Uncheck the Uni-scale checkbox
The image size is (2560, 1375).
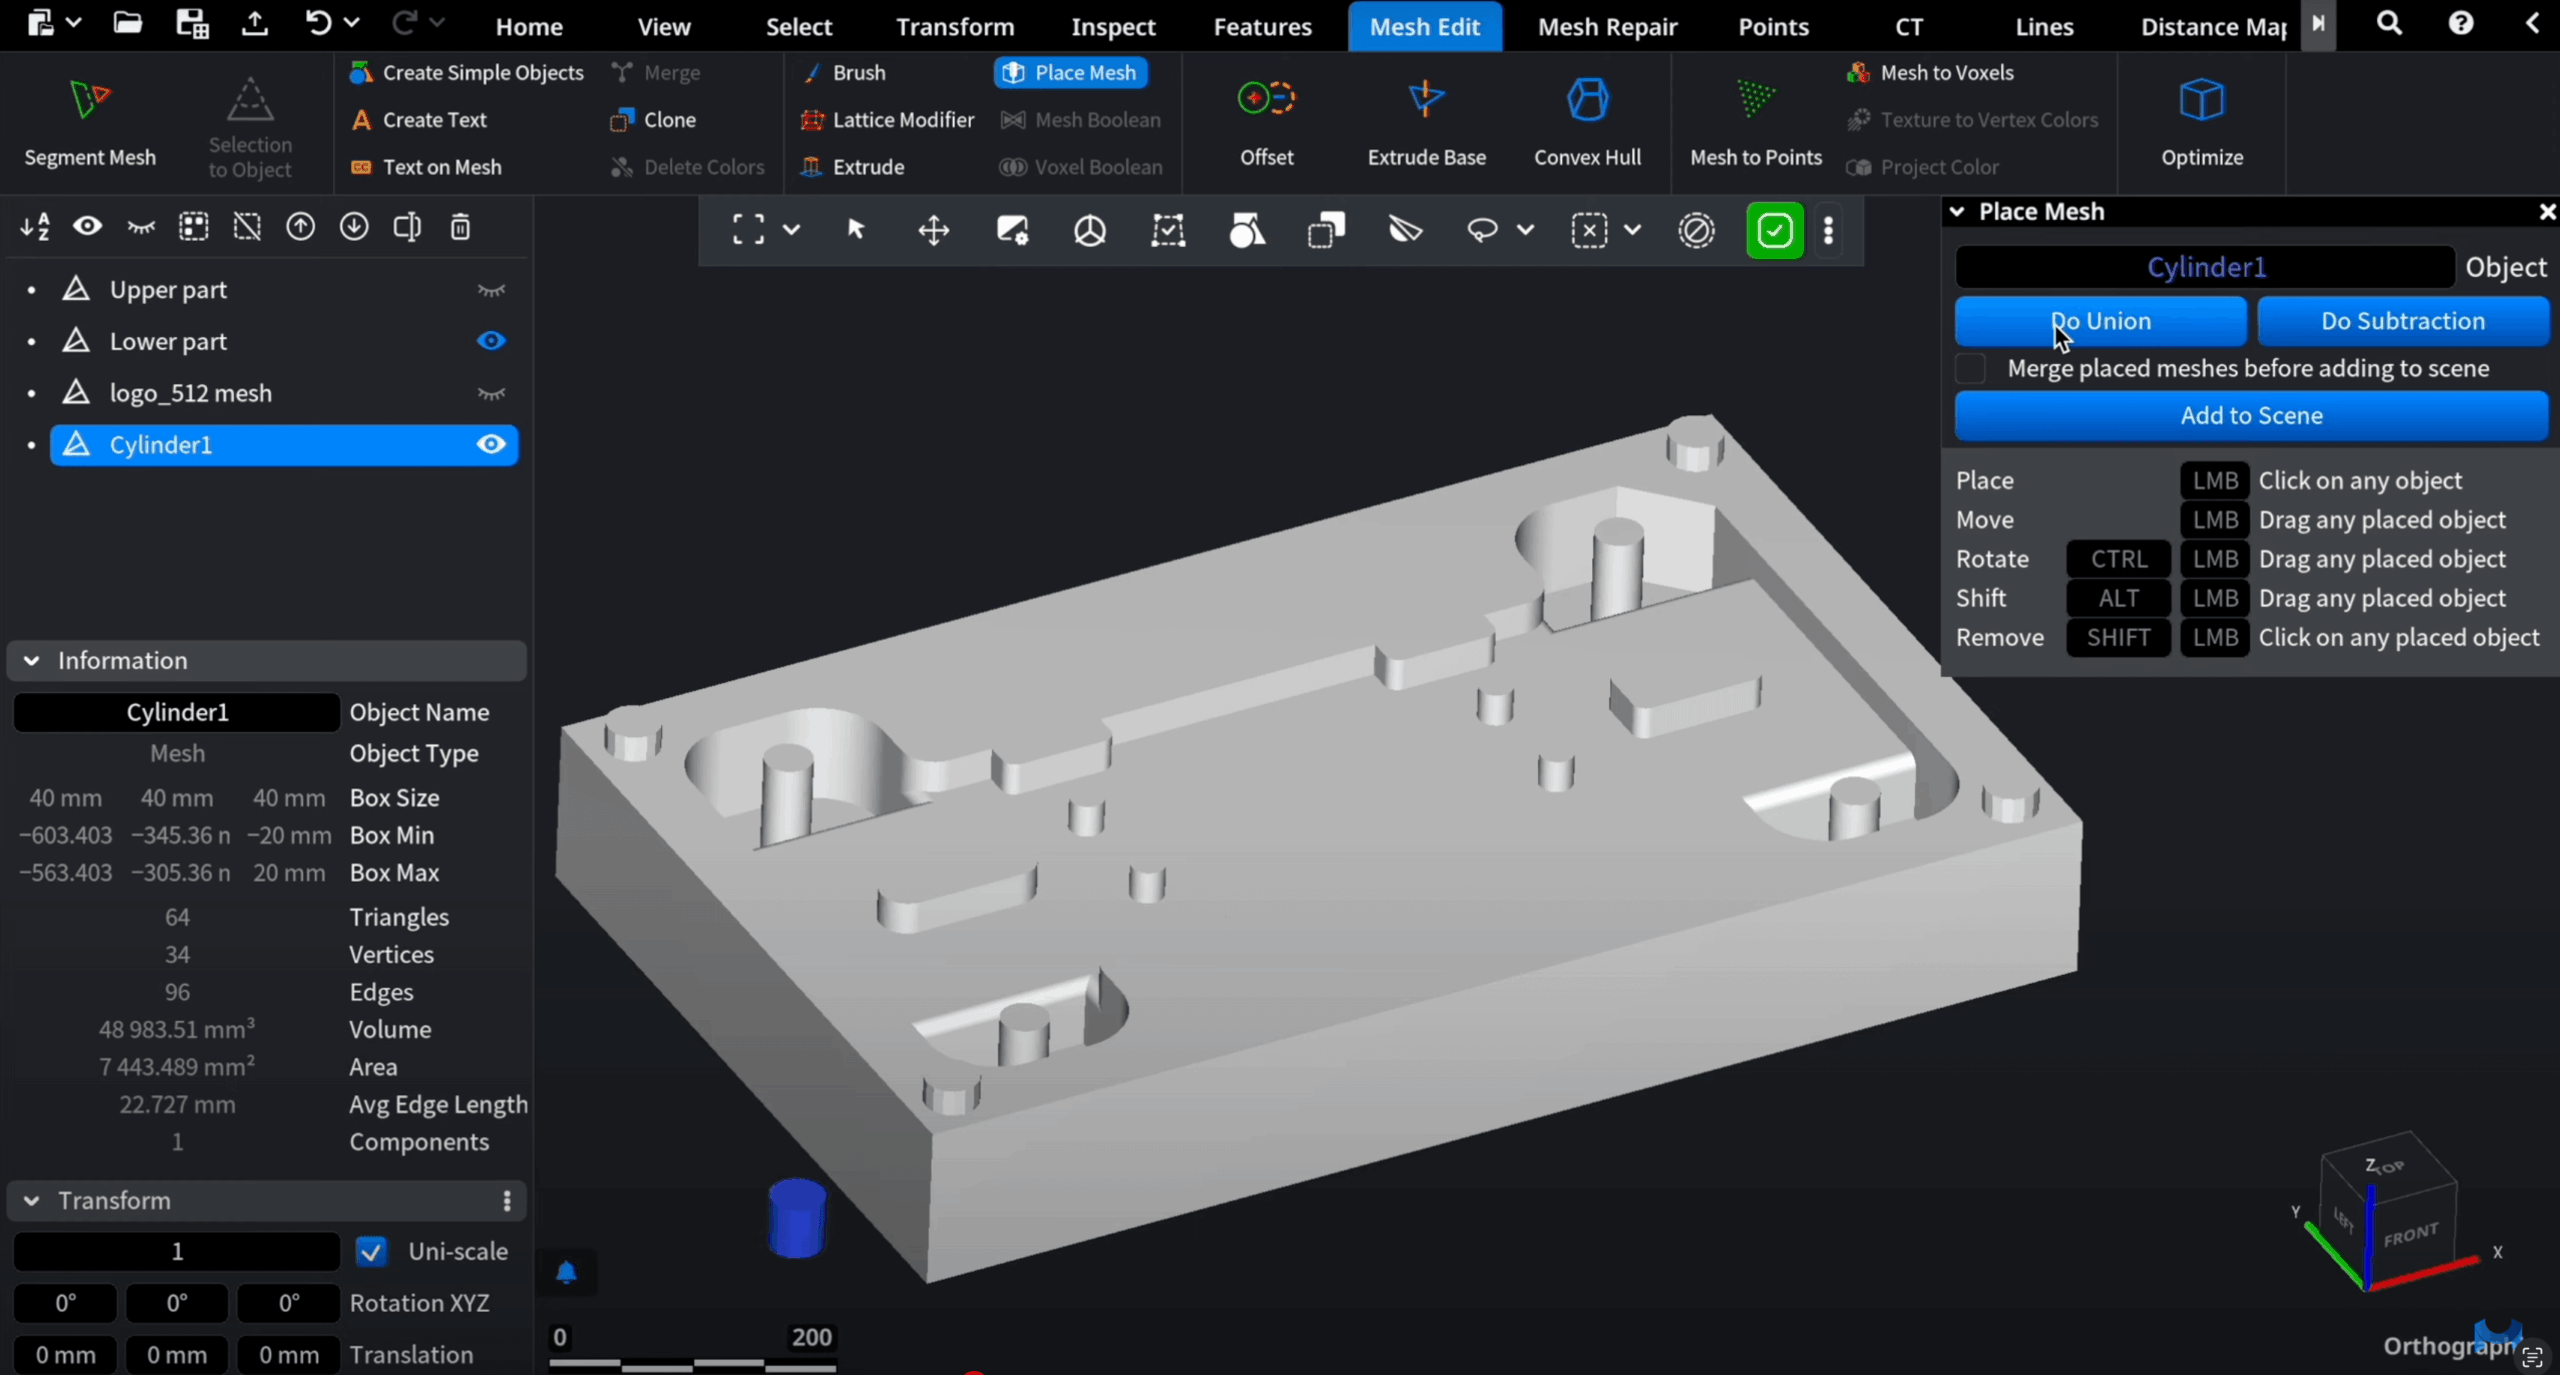pyautogui.click(x=371, y=1251)
